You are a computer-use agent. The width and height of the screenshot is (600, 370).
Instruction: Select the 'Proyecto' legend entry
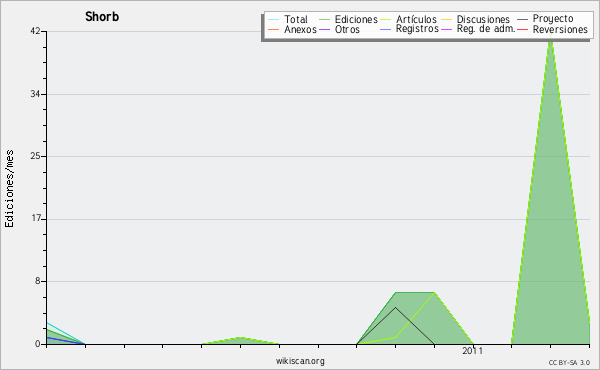coord(553,19)
